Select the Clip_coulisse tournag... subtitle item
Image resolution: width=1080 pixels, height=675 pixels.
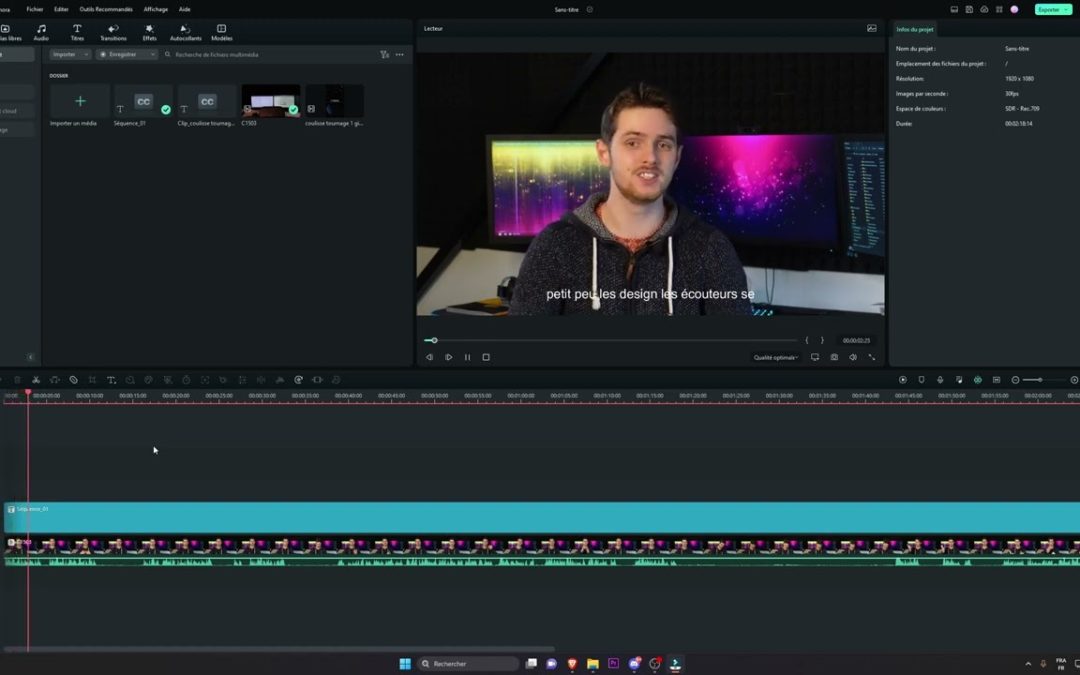pos(207,101)
